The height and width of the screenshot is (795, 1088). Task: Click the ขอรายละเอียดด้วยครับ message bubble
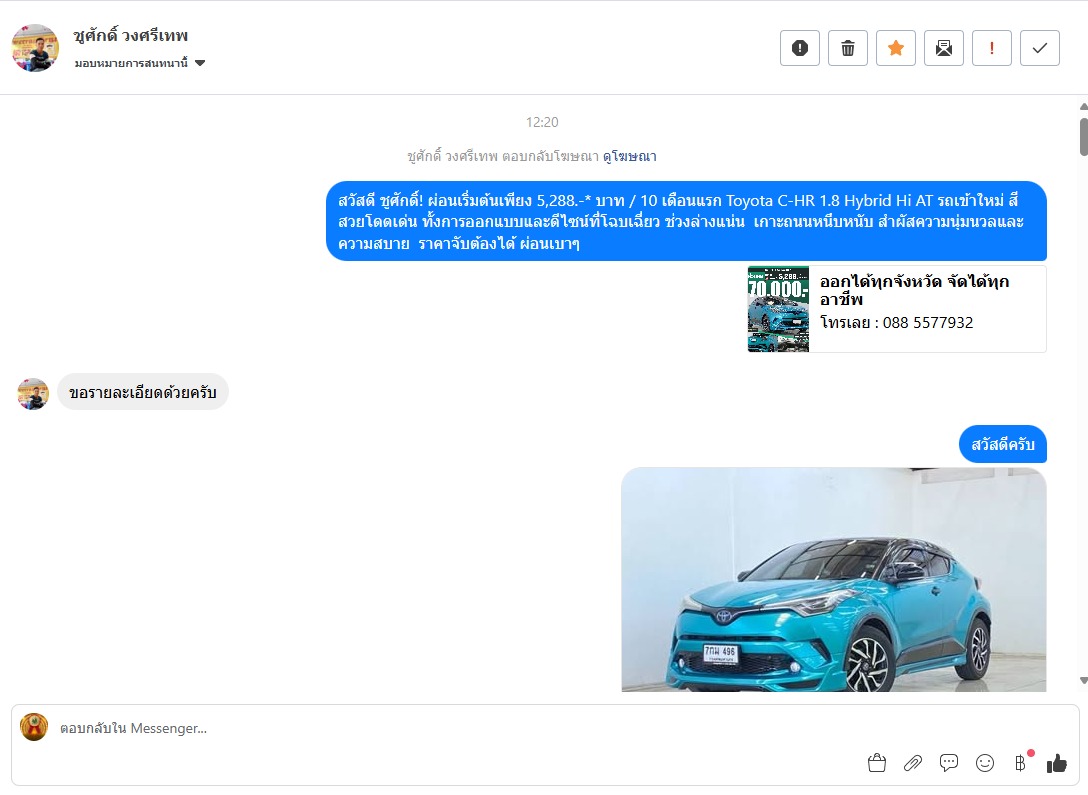pos(143,393)
